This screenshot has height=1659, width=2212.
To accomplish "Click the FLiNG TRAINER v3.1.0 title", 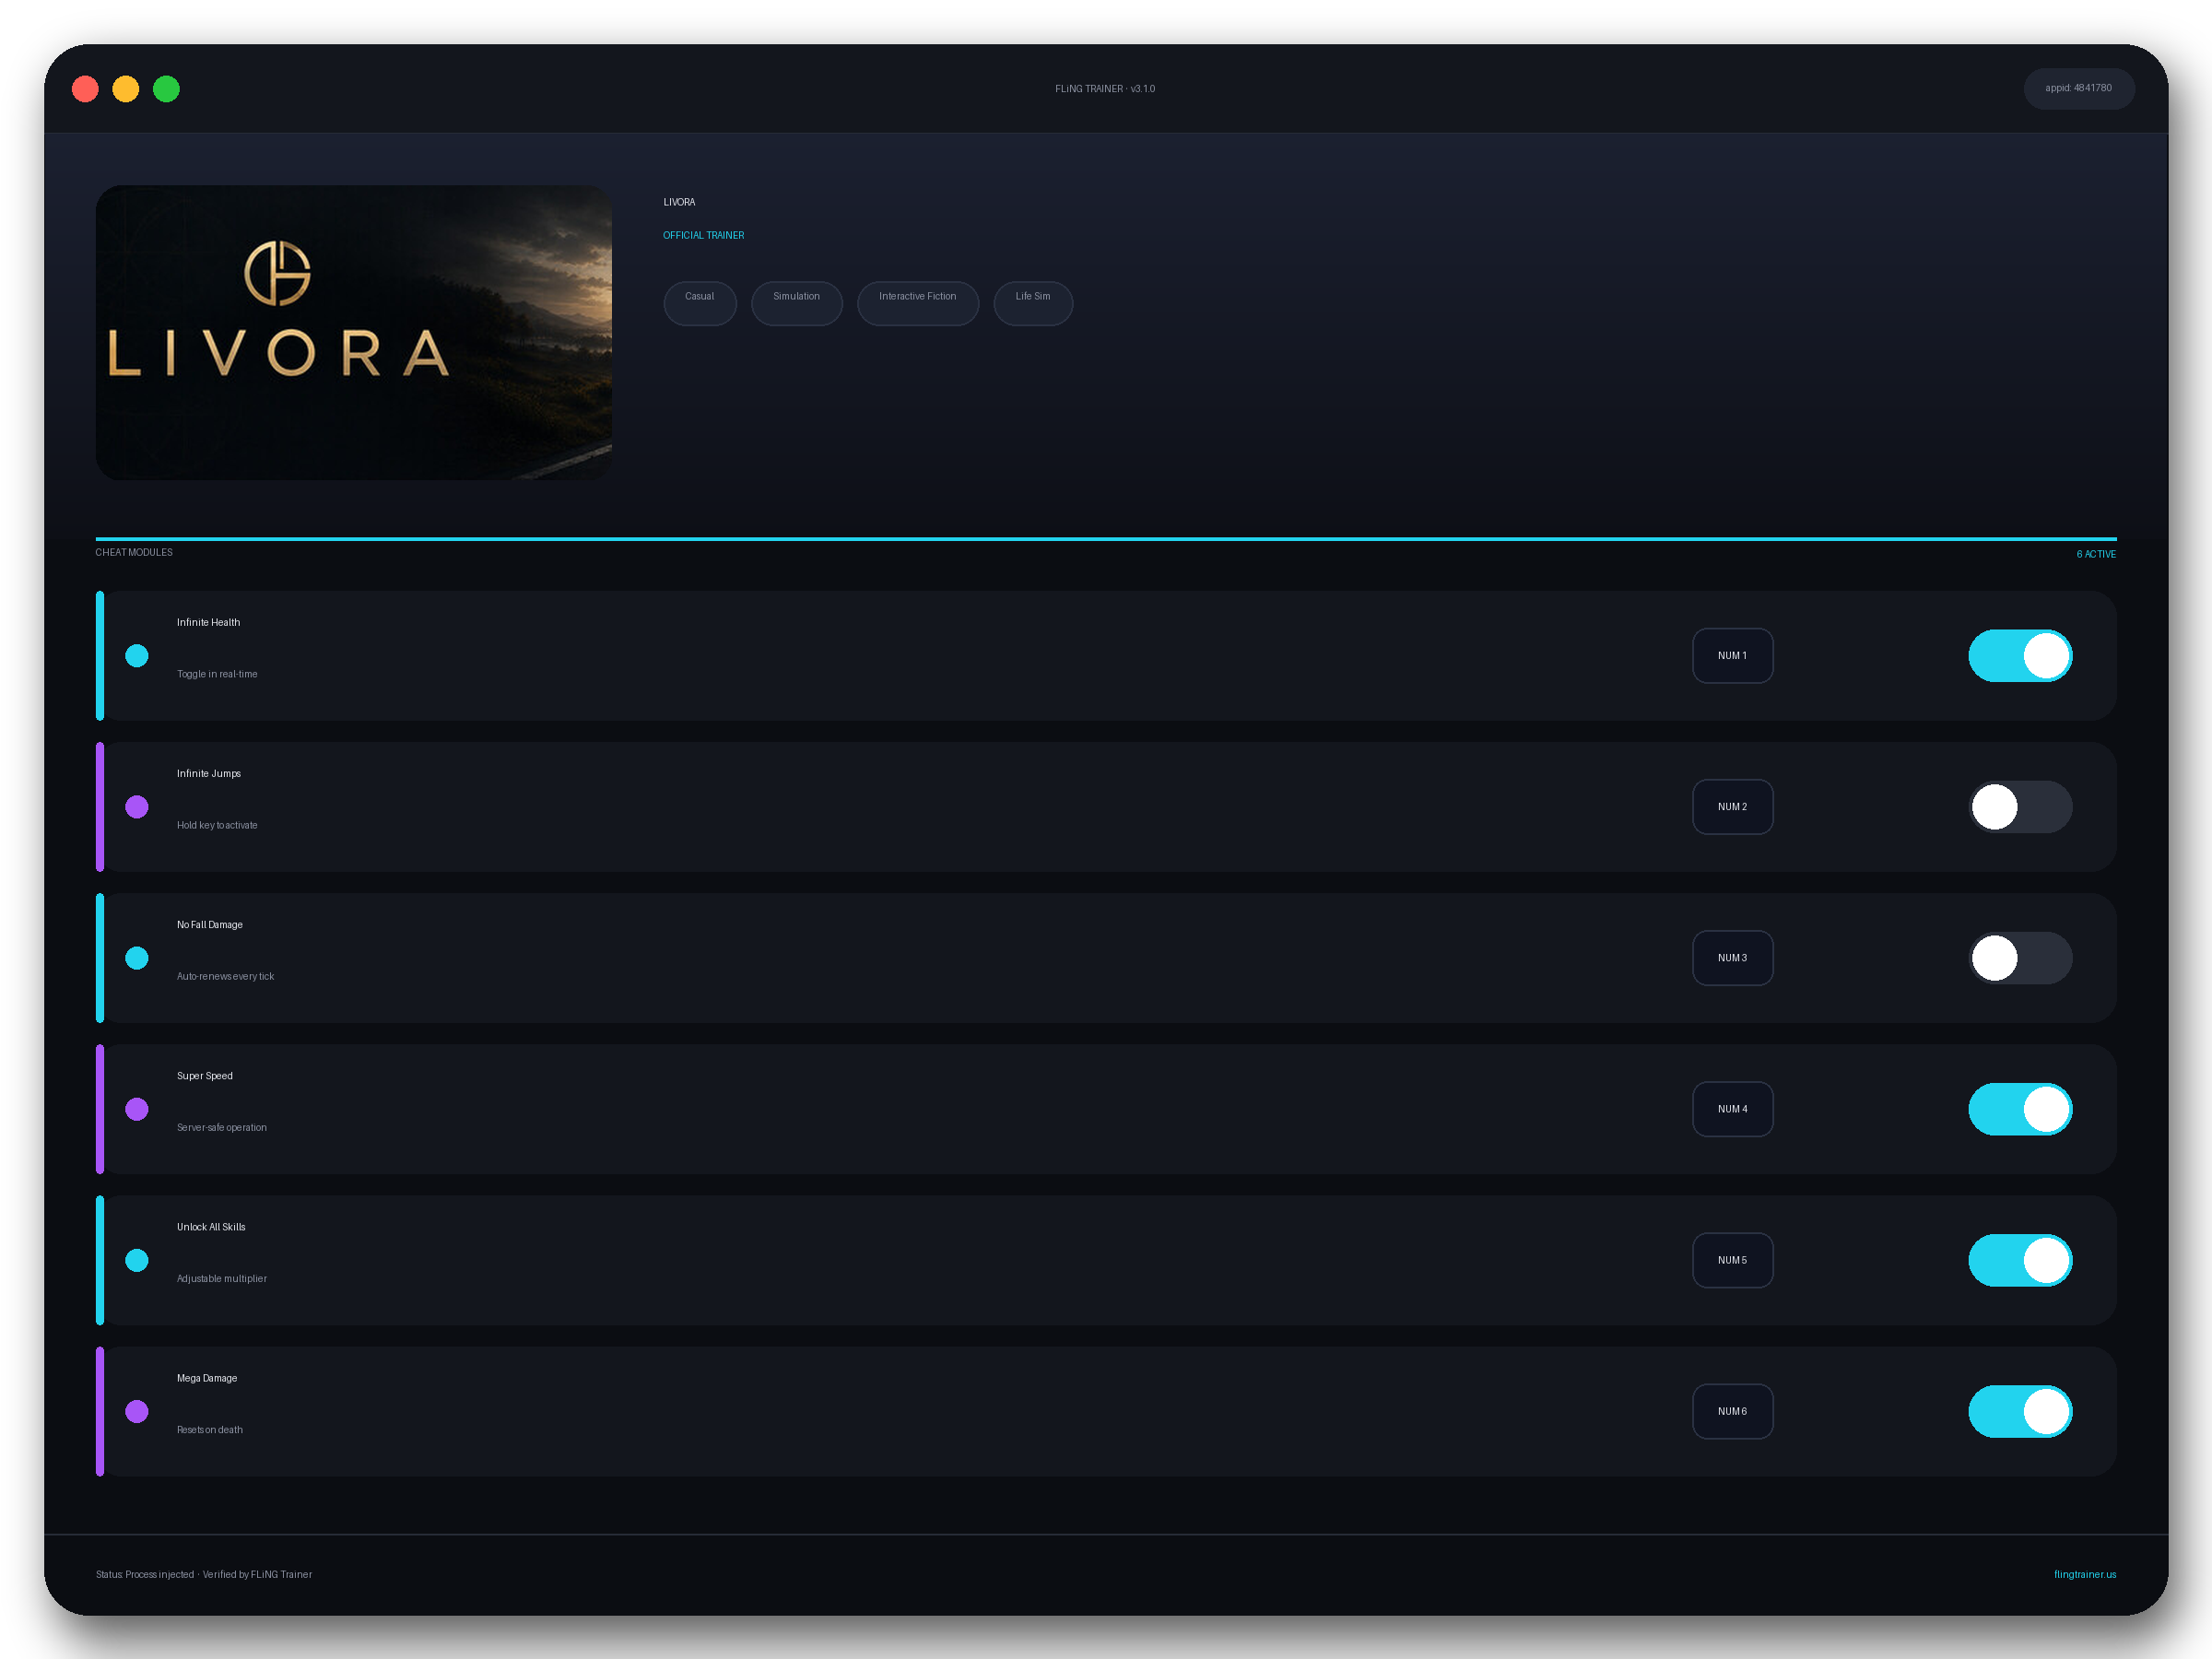I will click(x=1105, y=89).
